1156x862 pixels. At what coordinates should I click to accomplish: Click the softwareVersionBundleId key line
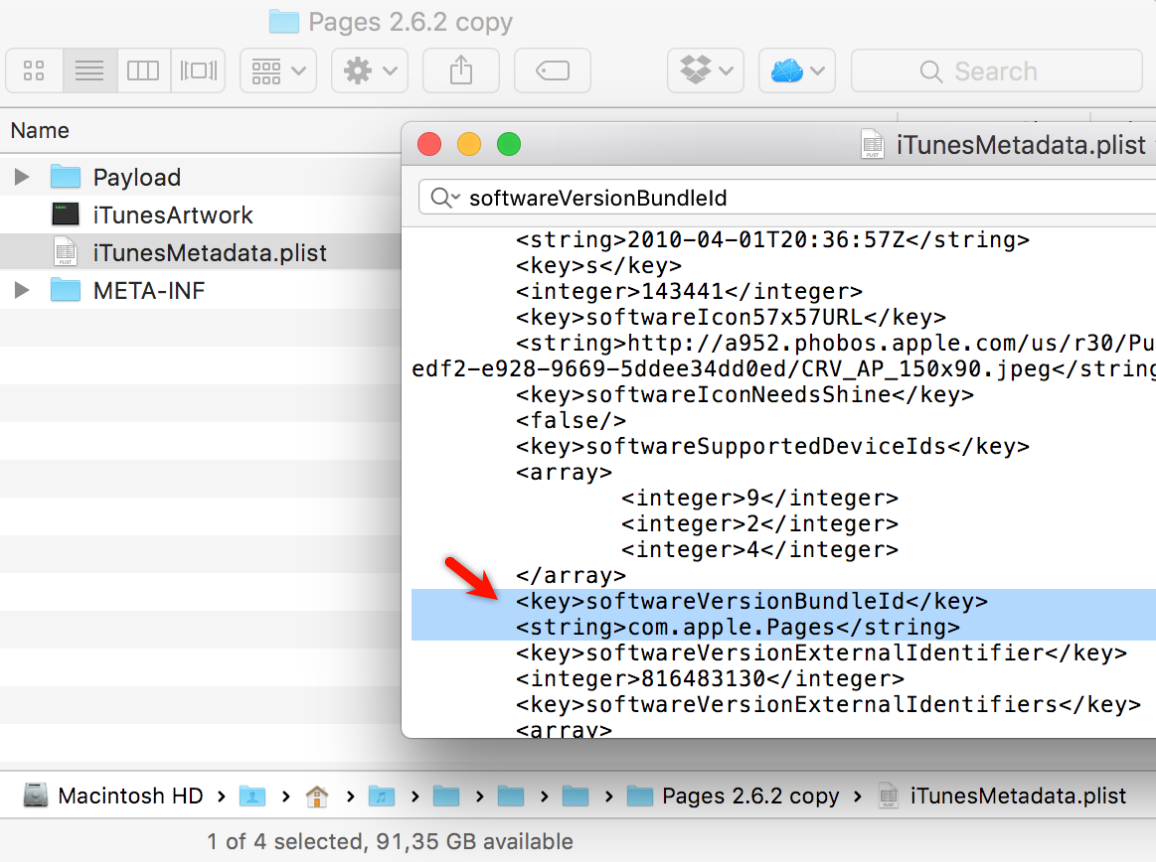(751, 602)
